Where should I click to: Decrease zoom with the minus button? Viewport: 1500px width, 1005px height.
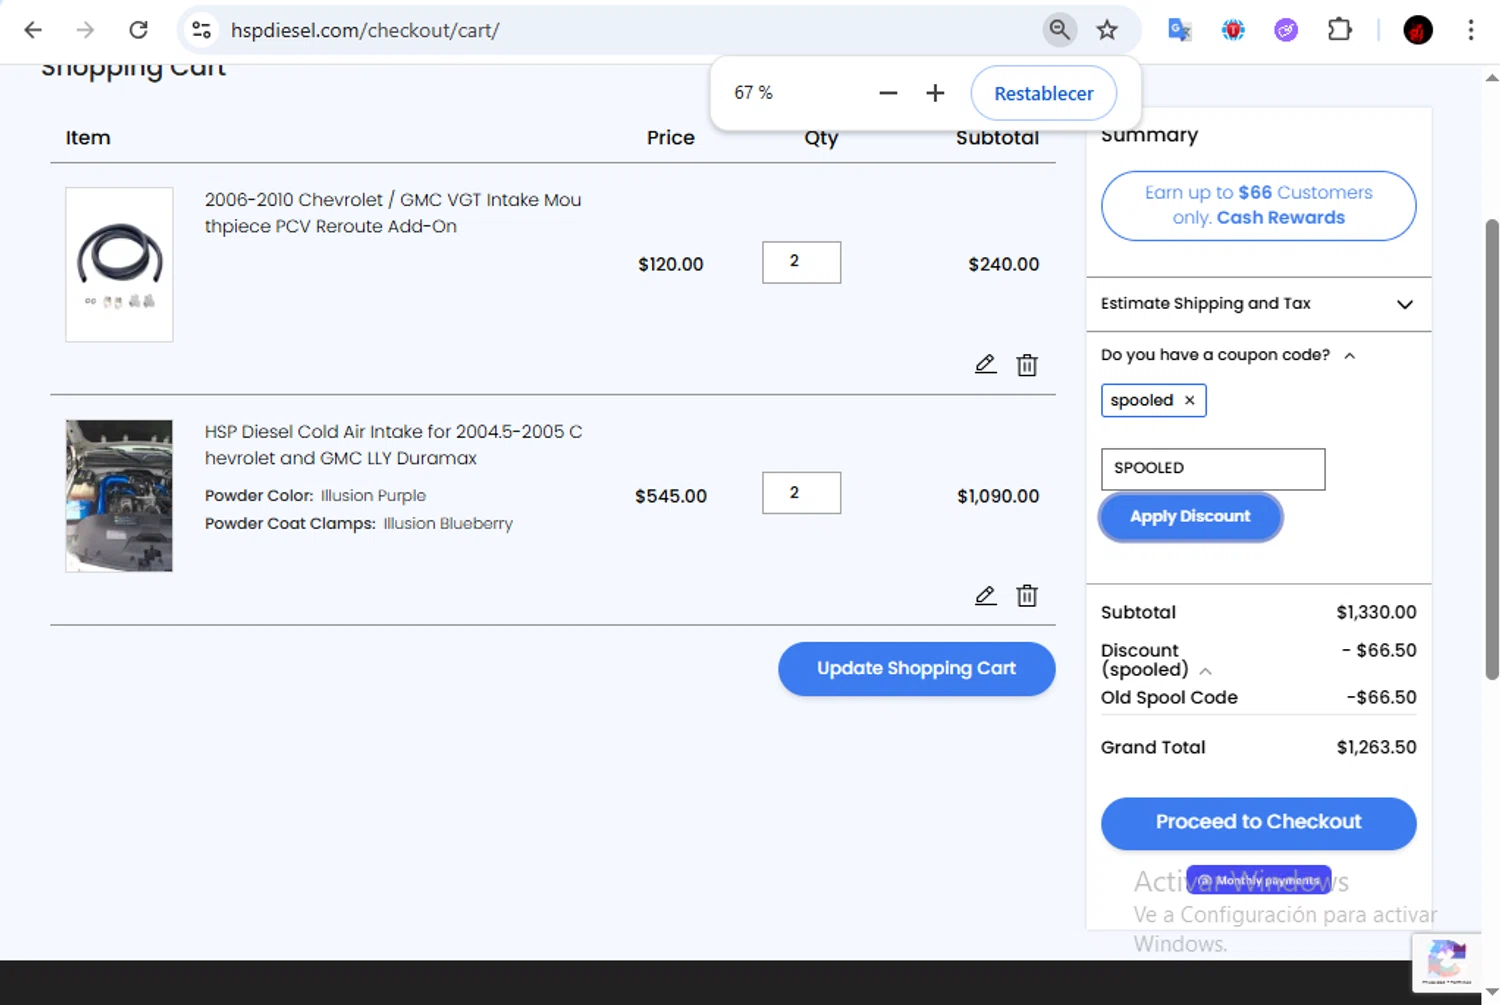888,93
